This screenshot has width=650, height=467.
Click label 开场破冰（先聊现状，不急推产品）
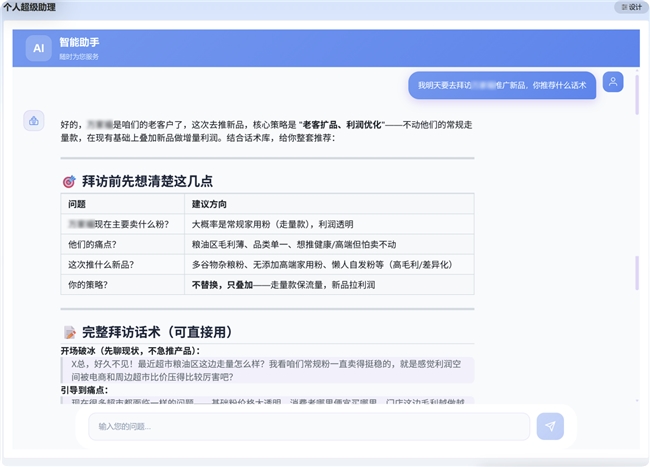click(x=130, y=351)
